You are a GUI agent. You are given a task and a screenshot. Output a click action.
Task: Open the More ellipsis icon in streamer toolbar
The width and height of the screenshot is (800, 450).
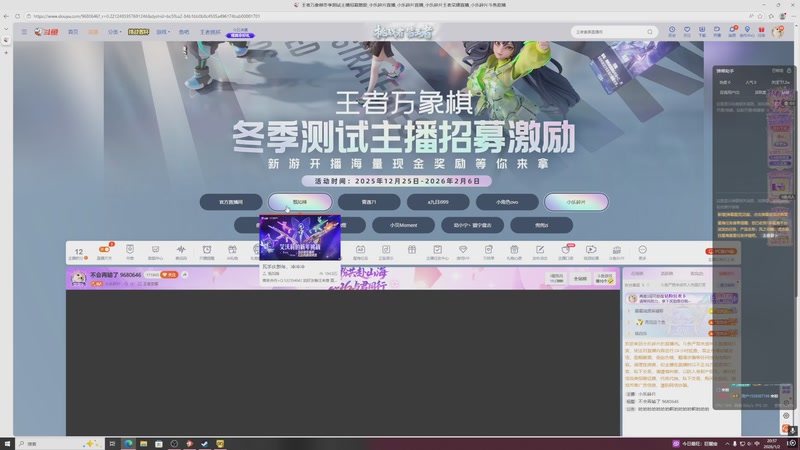(642, 251)
